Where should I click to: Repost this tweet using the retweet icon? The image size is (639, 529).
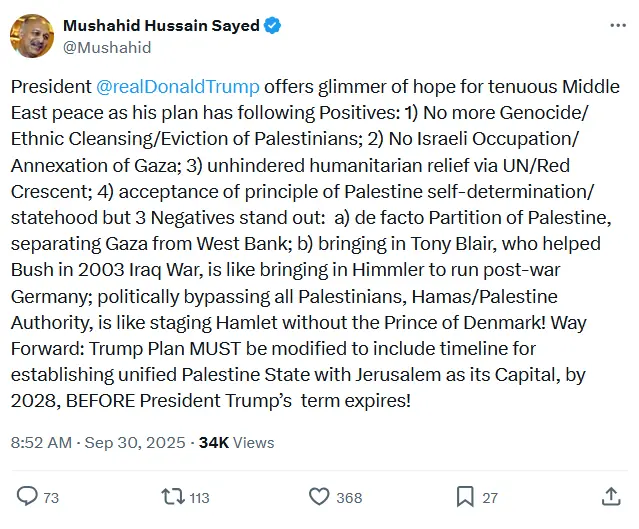coord(172,496)
